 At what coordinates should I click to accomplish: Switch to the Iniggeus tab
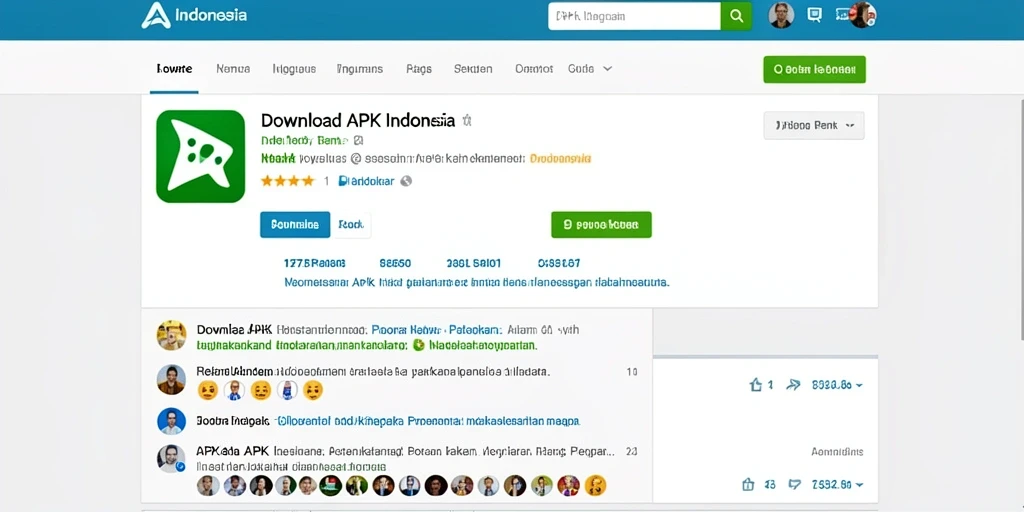(x=294, y=69)
